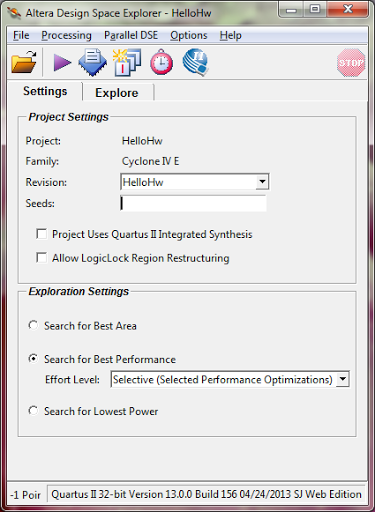Click the Open Project folder icon
The width and height of the screenshot is (375, 512).
[x=24, y=62]
